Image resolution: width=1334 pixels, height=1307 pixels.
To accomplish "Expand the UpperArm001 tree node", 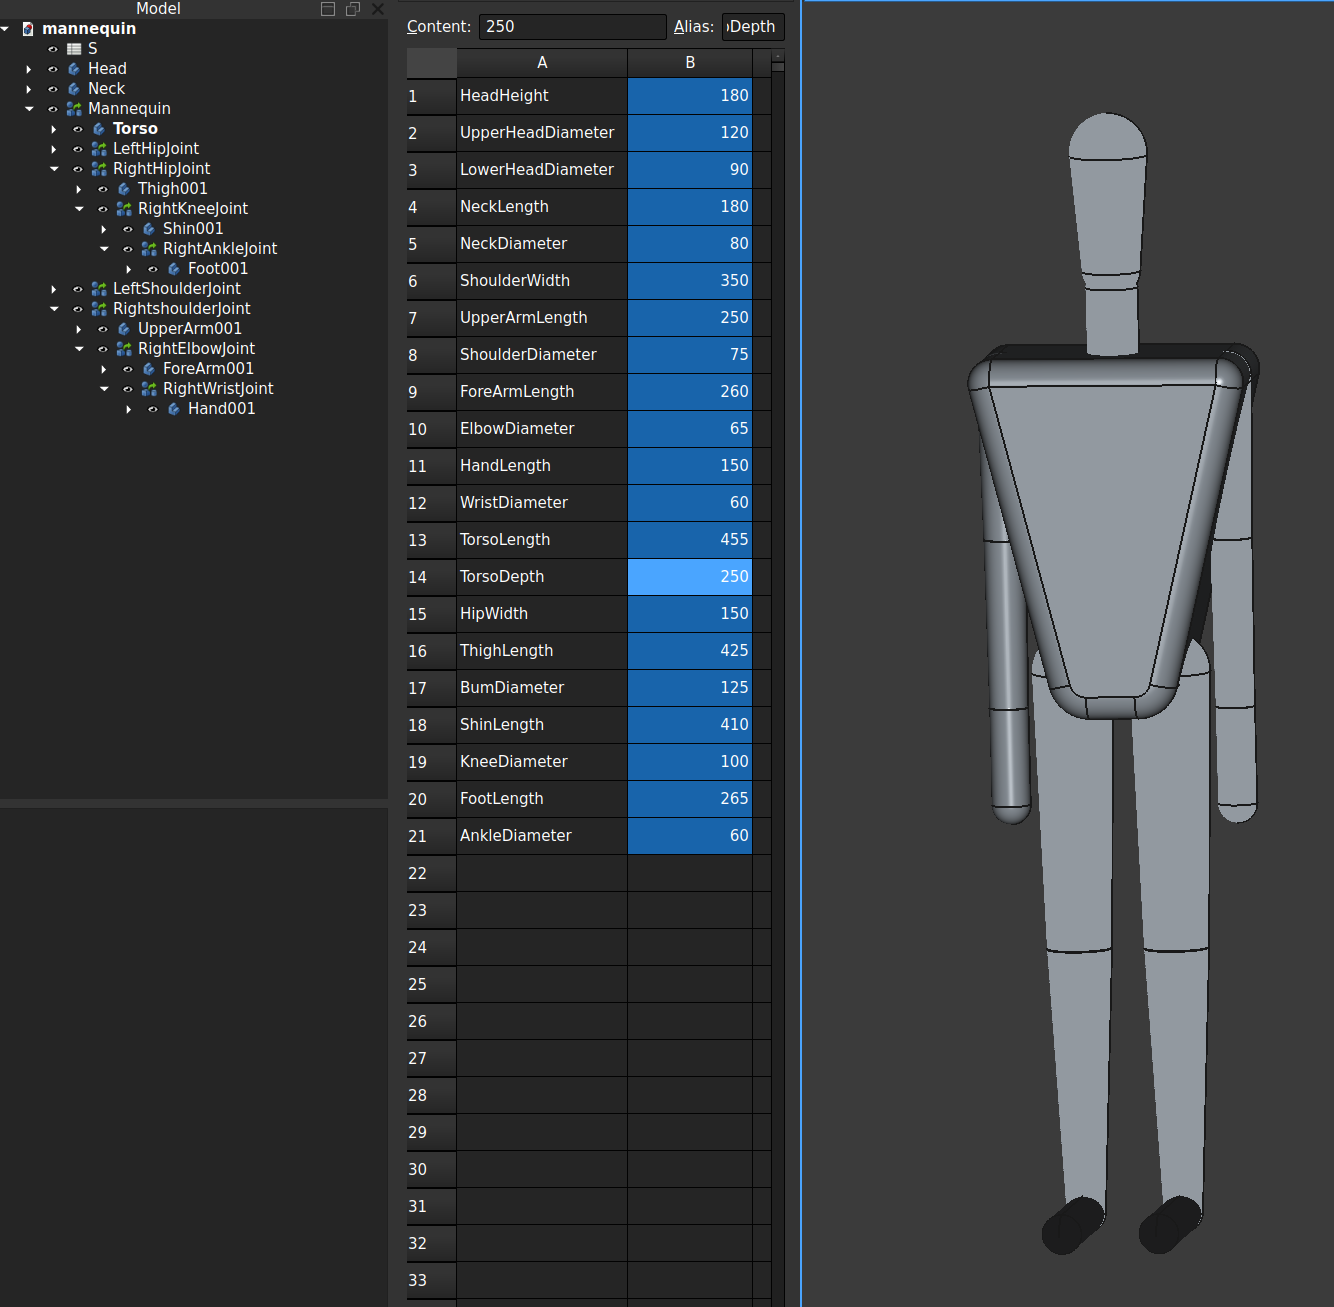I will tap(79, 329).
